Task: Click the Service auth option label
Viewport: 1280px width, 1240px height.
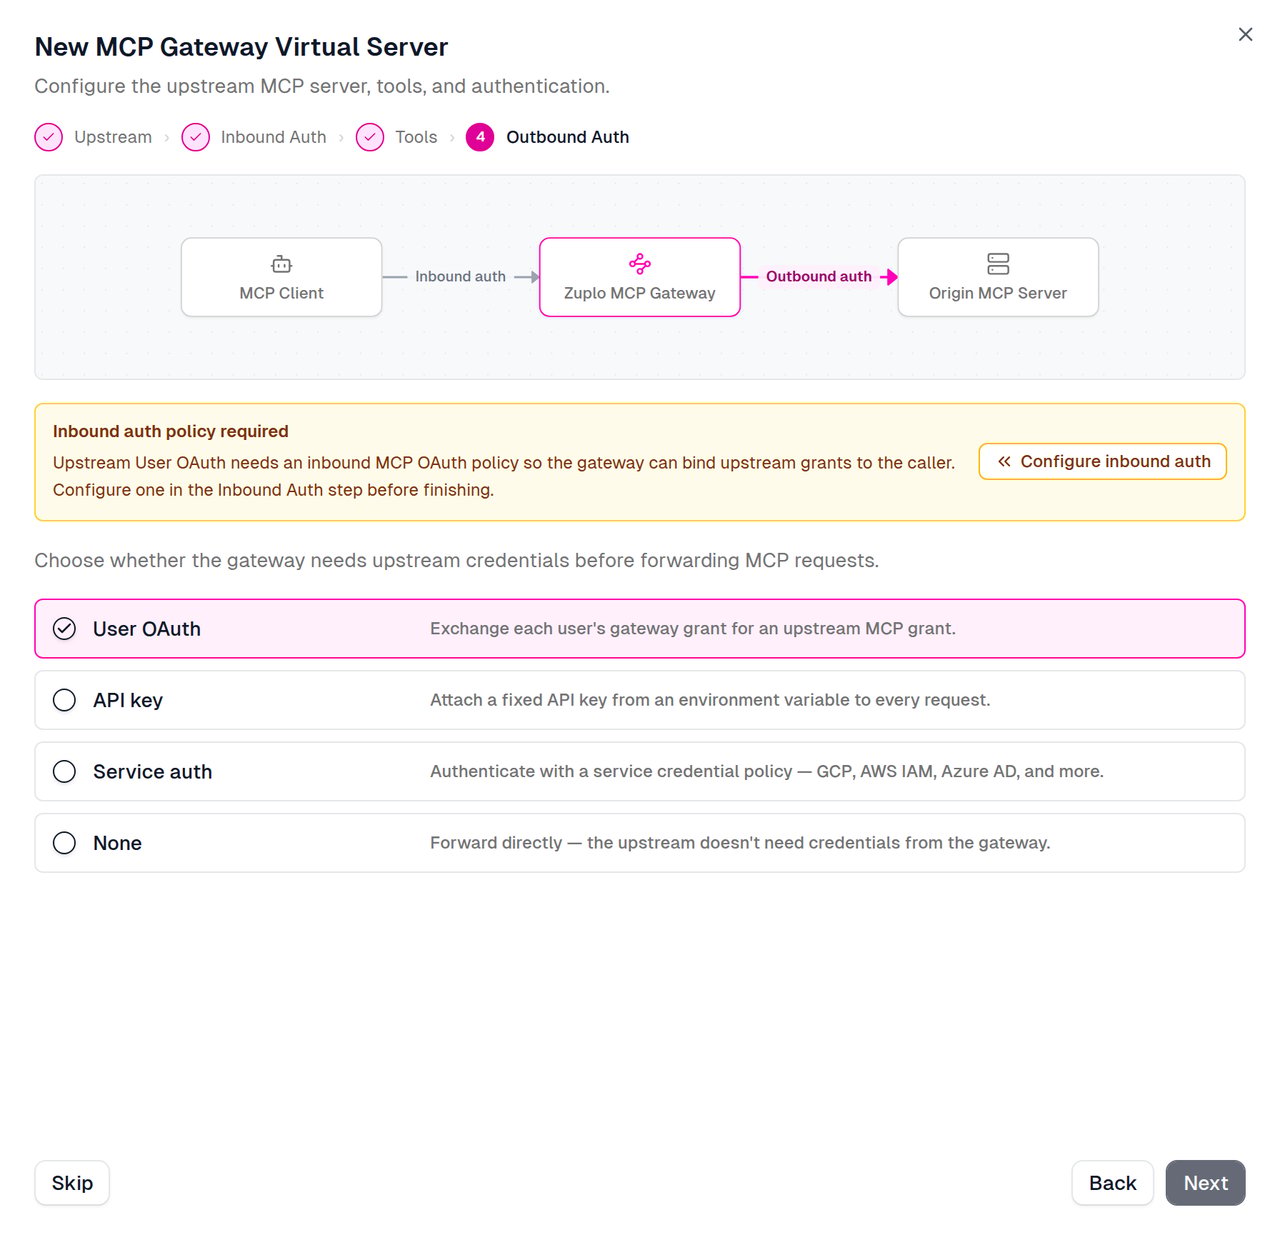Action: (x=153, y=772)
